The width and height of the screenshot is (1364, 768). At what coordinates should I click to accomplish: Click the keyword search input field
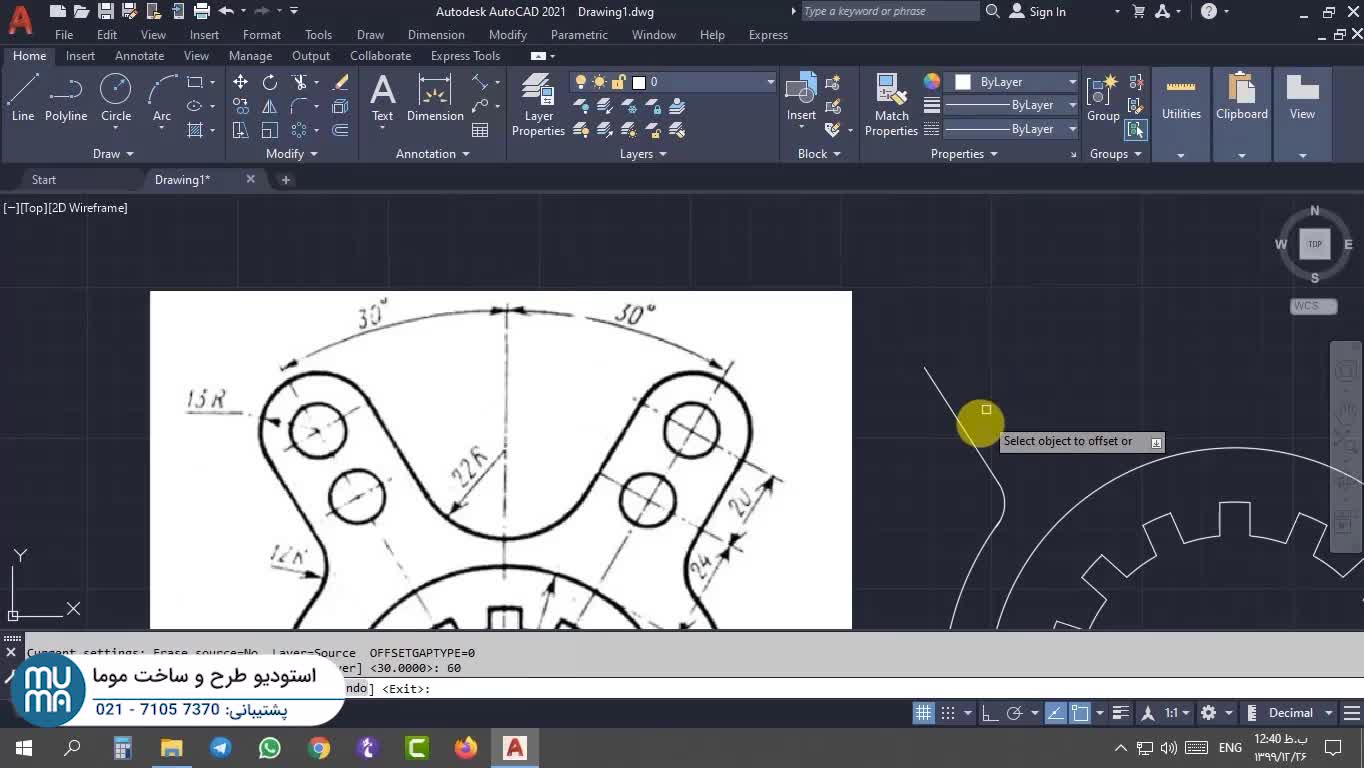click(890, 12)
